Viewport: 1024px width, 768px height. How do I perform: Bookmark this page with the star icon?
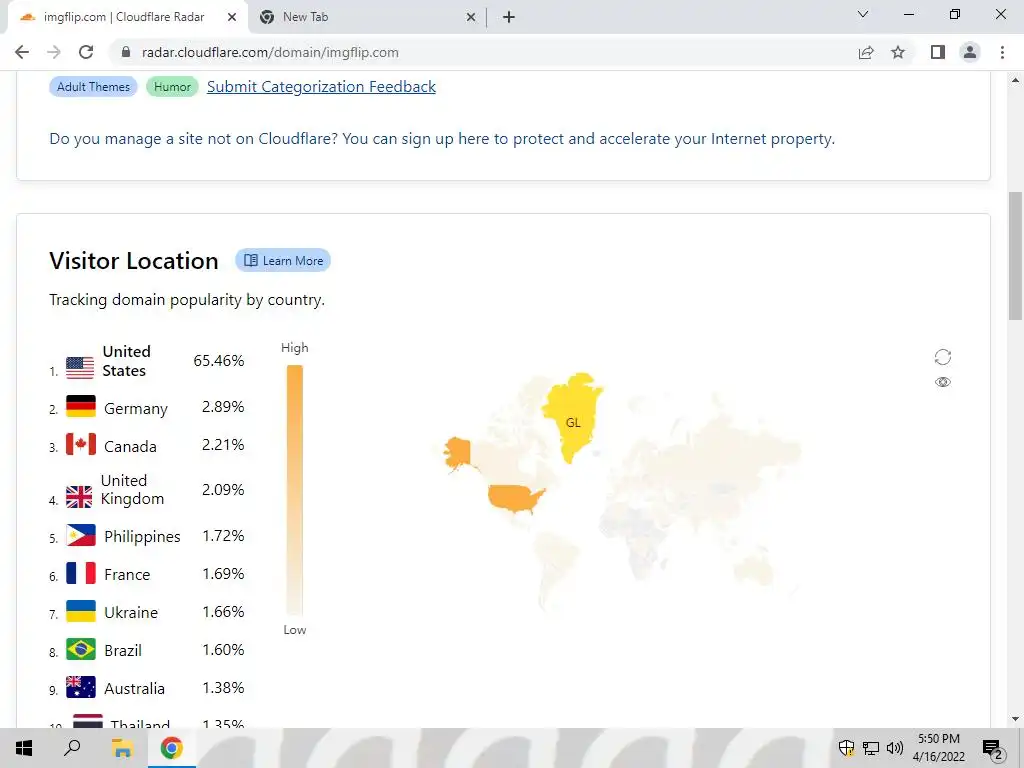pos(898,52)
